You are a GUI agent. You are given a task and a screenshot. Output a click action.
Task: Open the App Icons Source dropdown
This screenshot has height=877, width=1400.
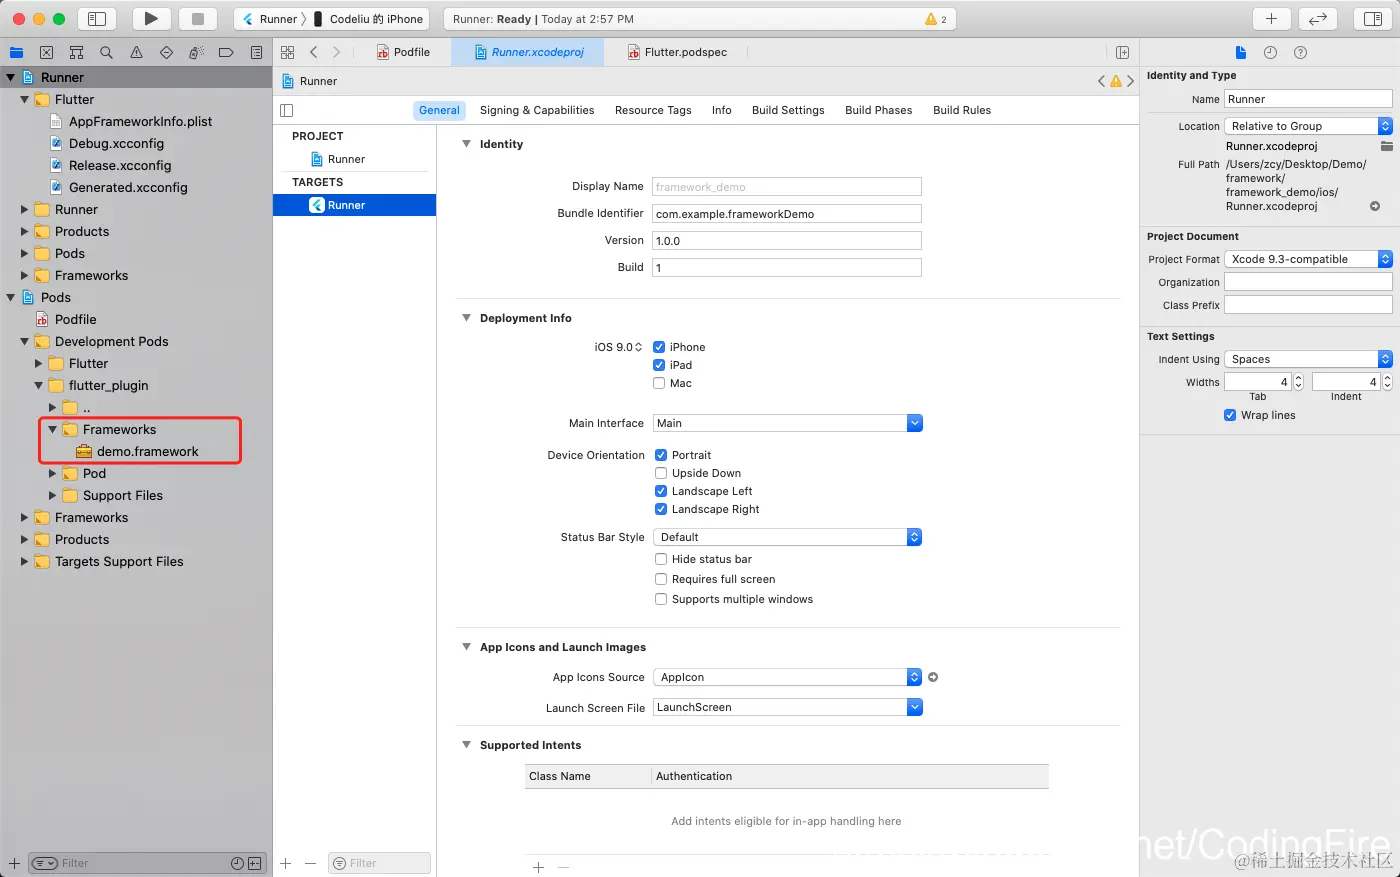tap(788, 677)
